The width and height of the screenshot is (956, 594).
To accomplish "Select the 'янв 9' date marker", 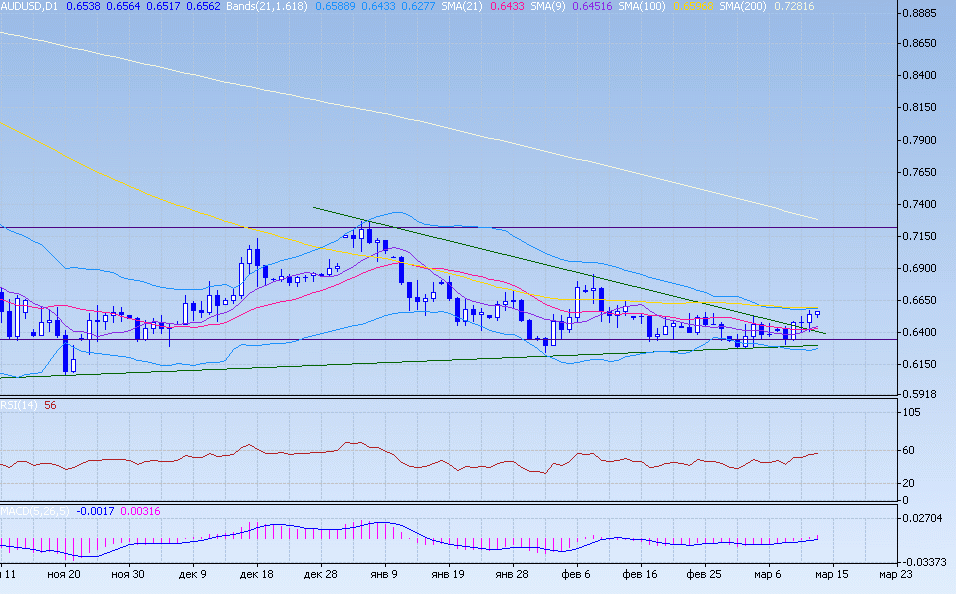I will (385, 575).
